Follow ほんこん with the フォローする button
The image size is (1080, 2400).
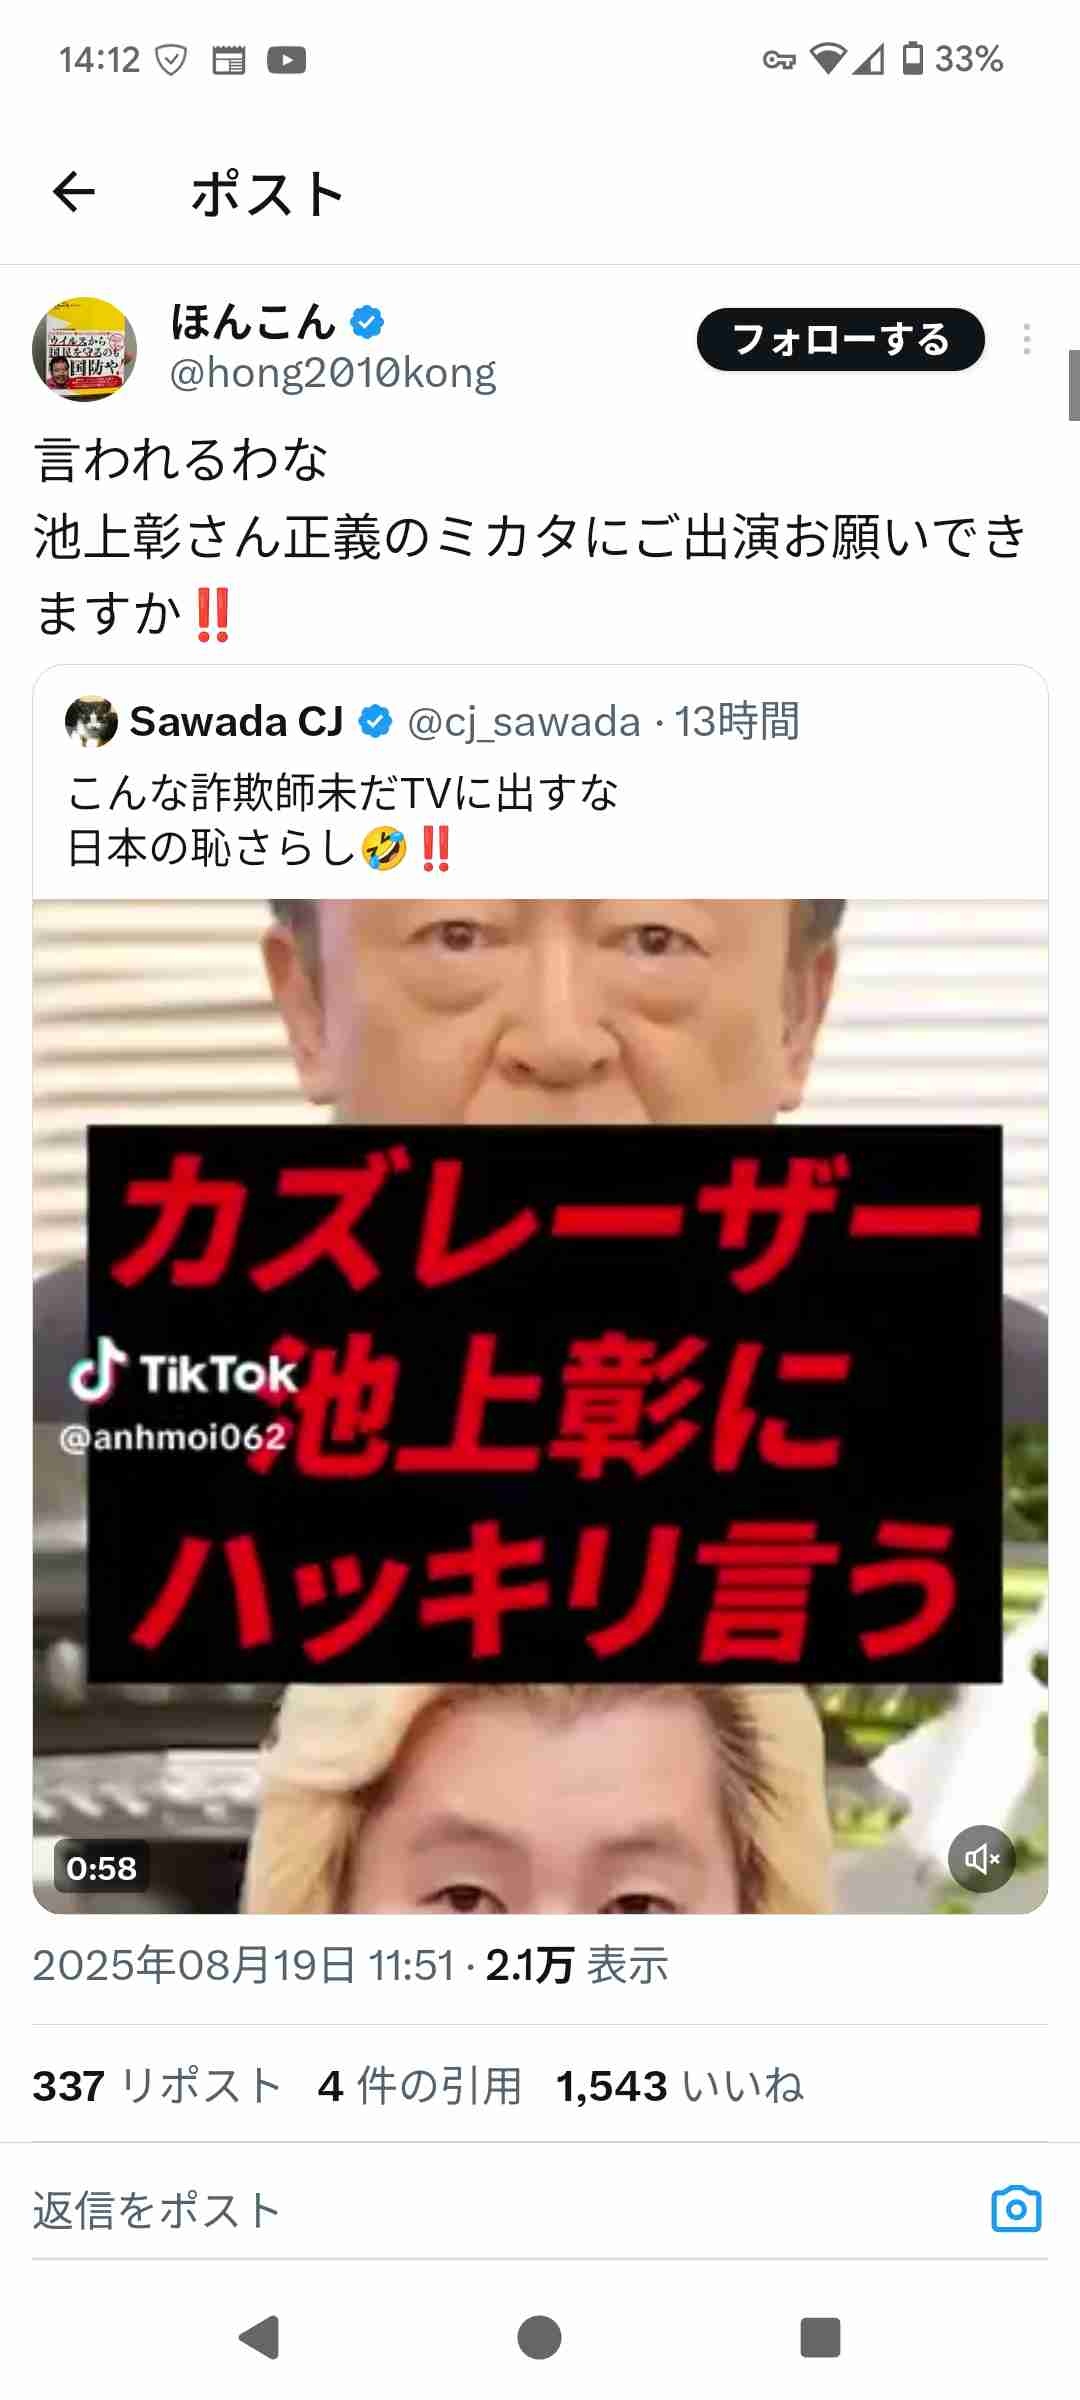click(x=840, y=340)
